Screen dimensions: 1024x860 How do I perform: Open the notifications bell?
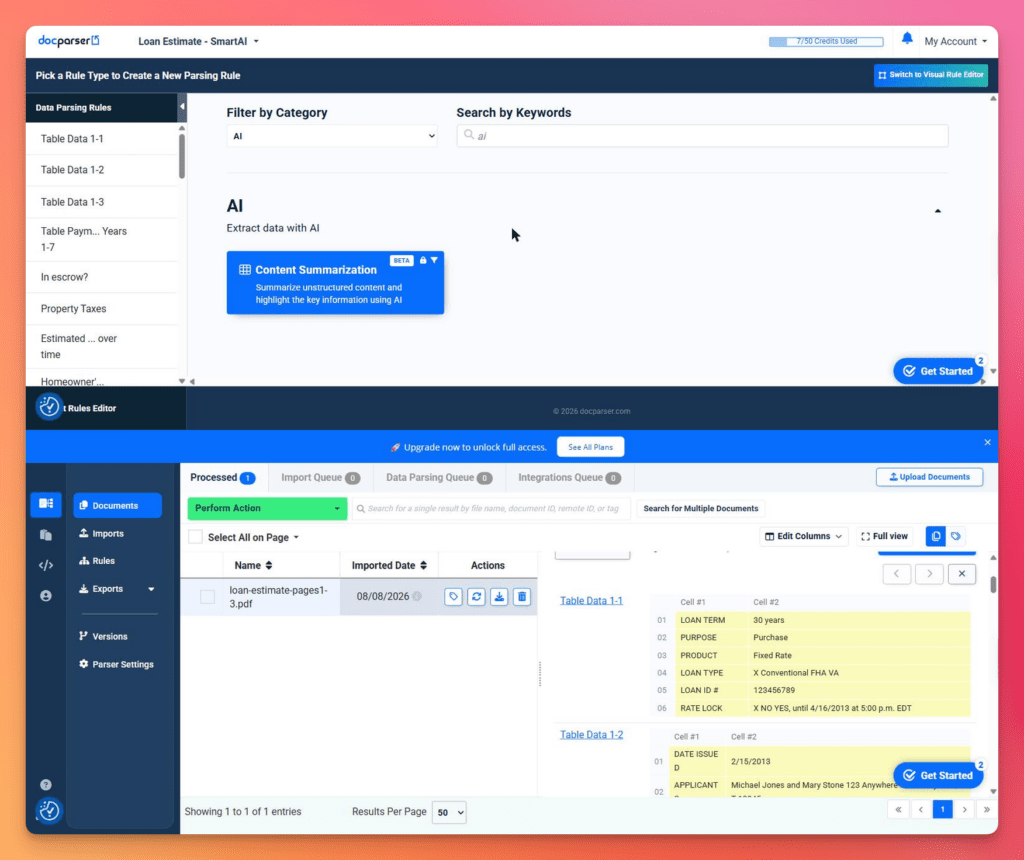(906, 39)
